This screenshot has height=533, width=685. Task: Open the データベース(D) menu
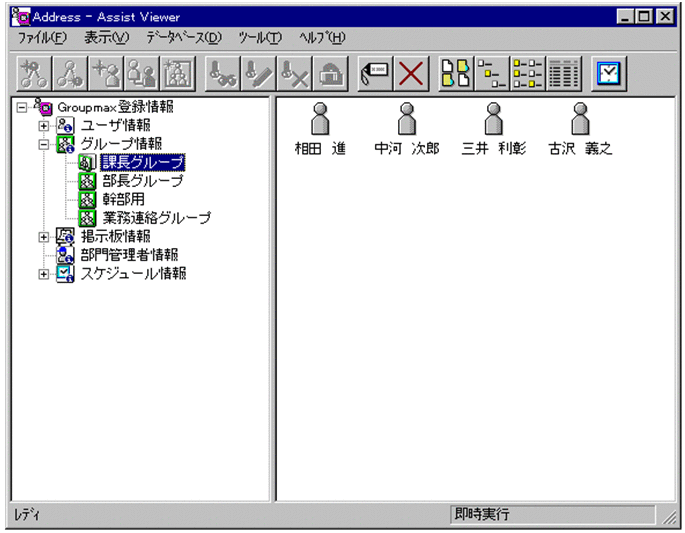(184, 38)
